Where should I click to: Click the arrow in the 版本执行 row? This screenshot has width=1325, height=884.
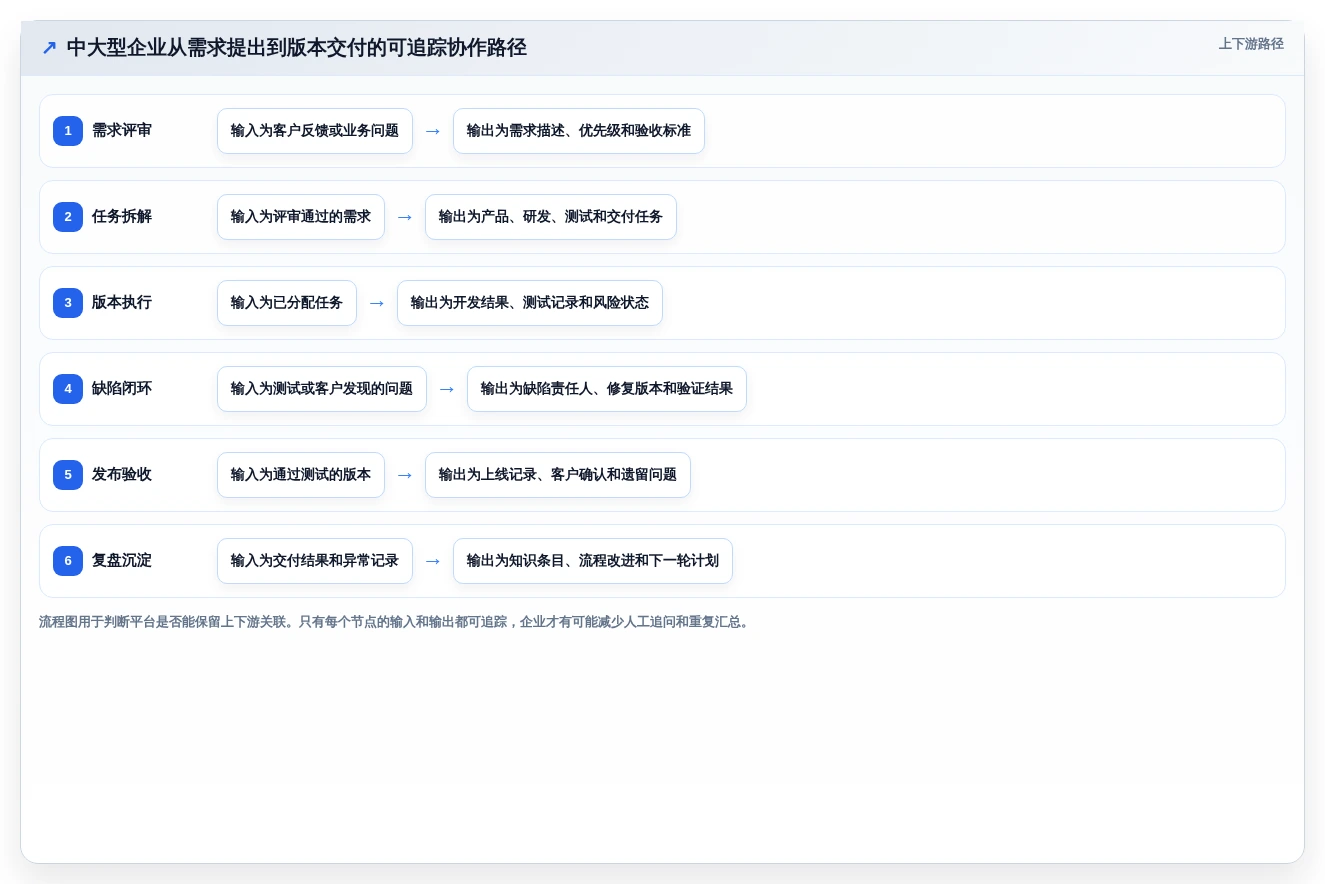(x=377, y=303)
